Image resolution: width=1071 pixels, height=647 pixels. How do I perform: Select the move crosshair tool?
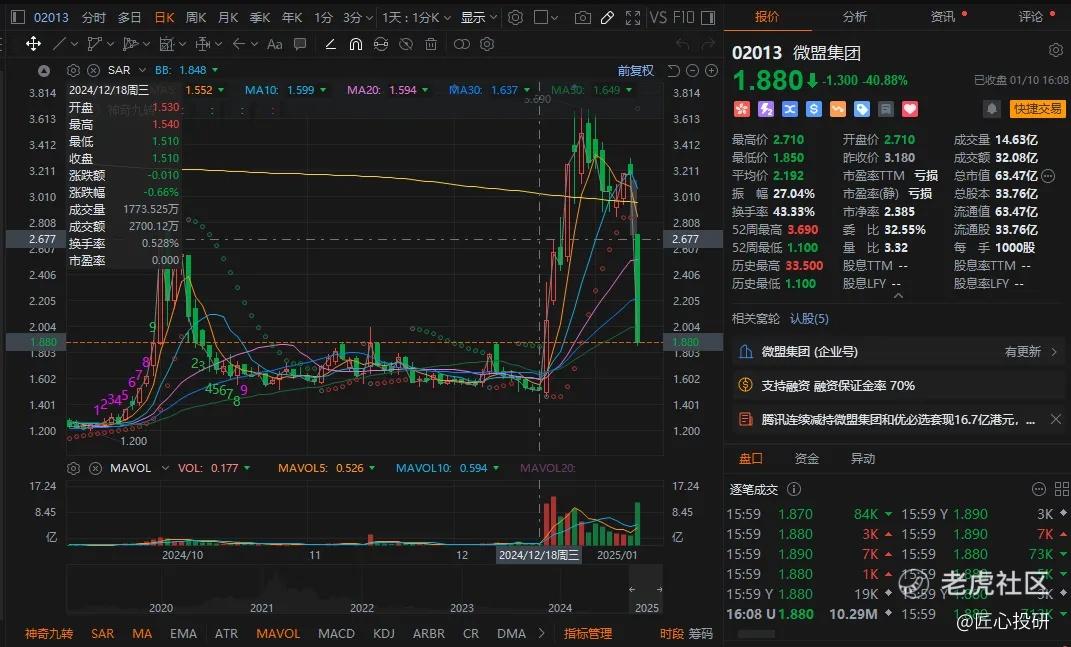click(x=33, y=44)
